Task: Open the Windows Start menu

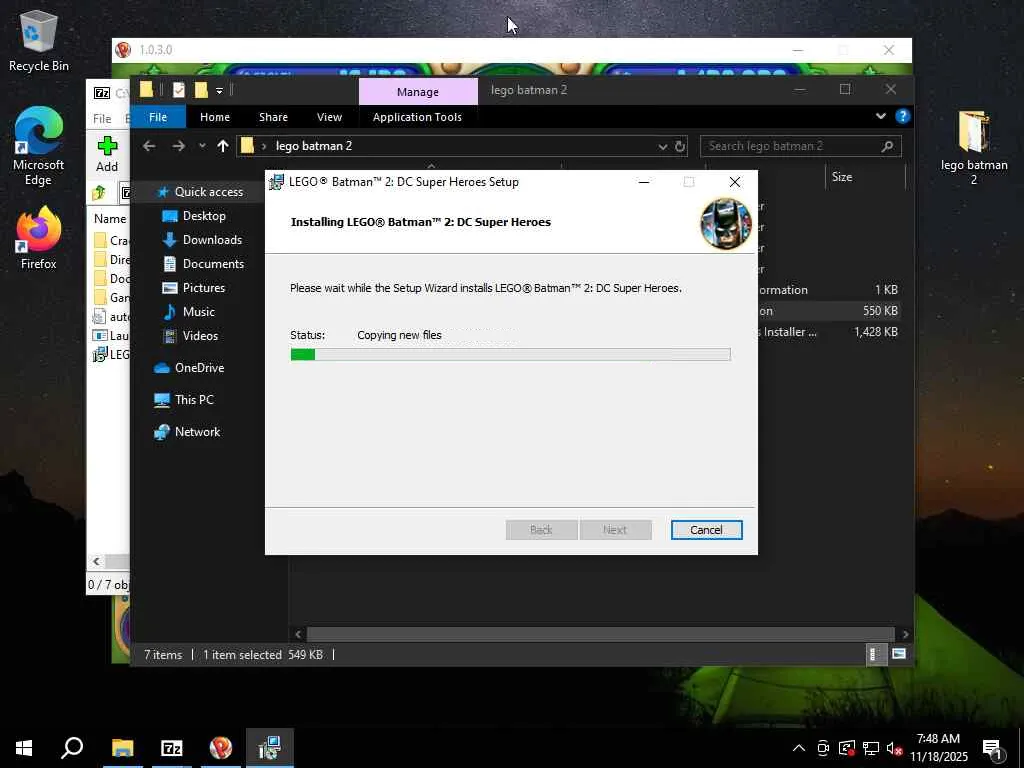Action: pos(24,748)
